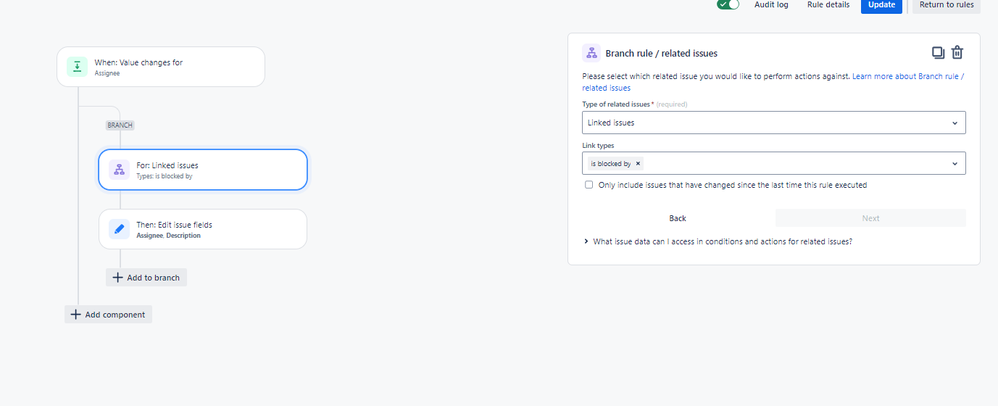The image size is (998, 406).
Task: Click the plus icon on Add component
Action: pos(76,314)
